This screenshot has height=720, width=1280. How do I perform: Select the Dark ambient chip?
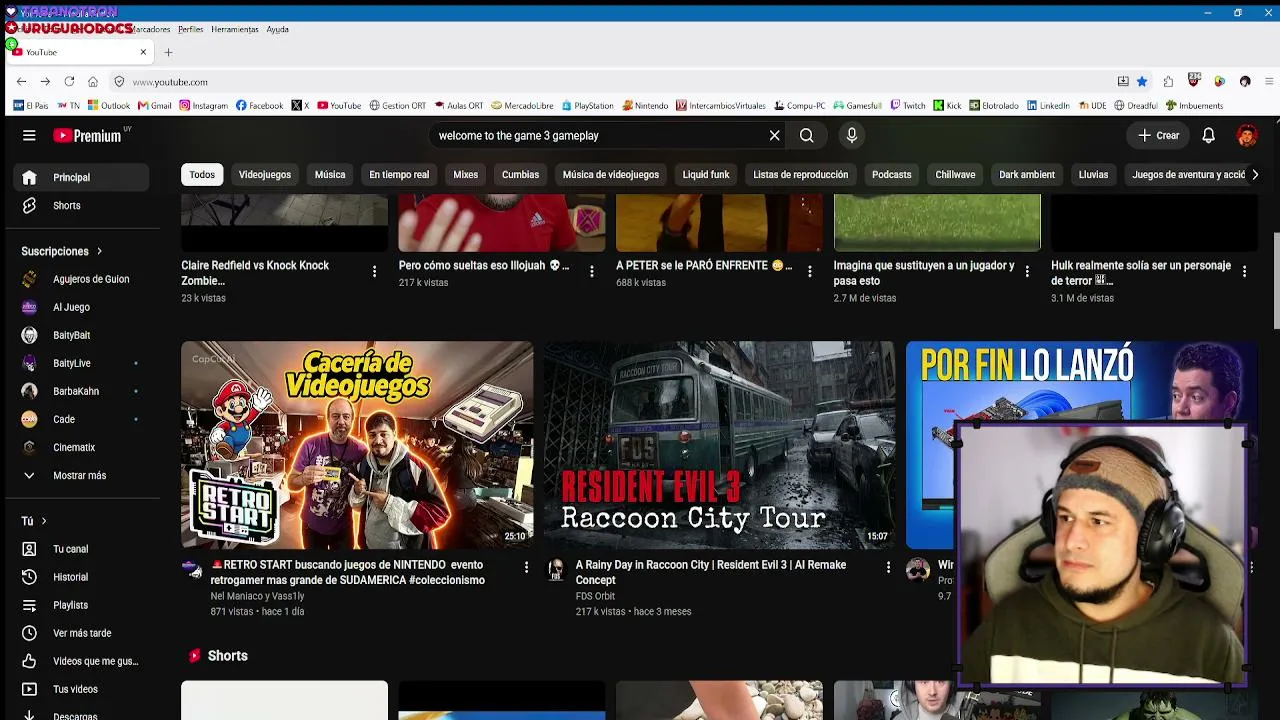[1027, 175]
